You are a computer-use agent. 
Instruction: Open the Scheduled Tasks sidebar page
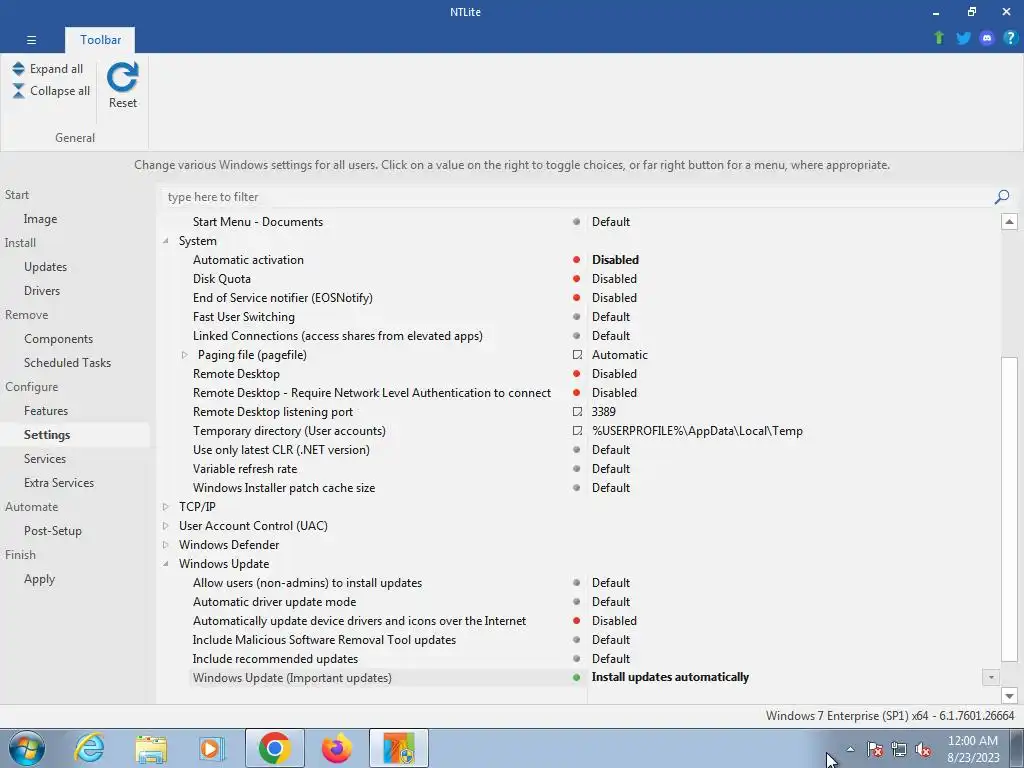67,362
